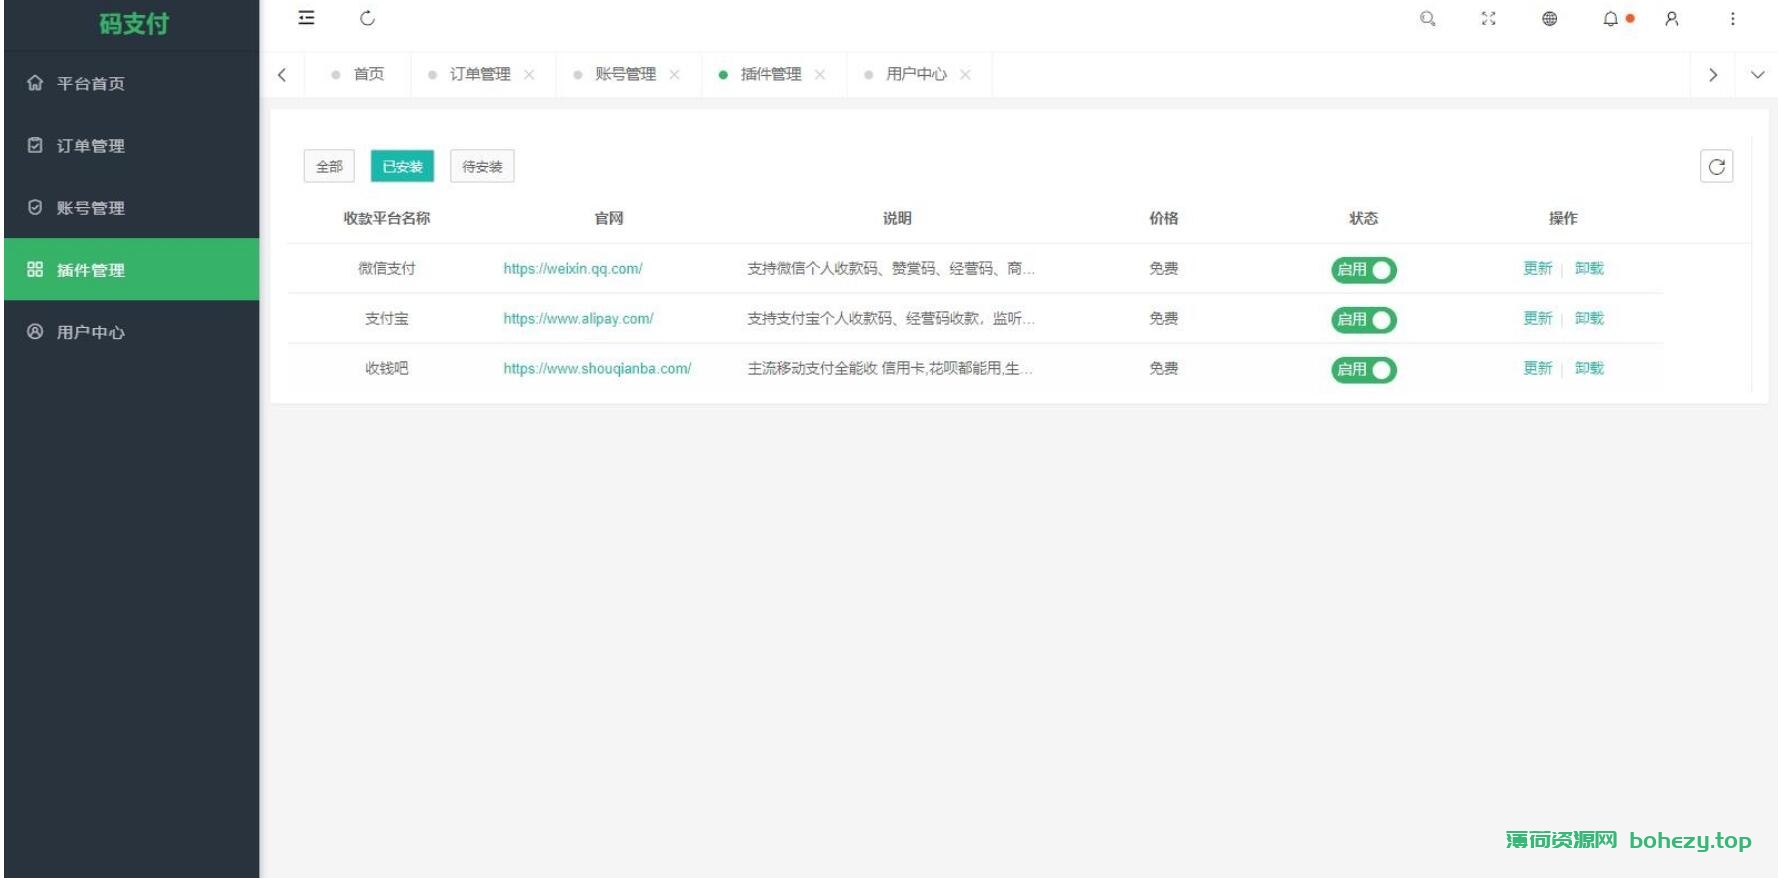Click the refresh icon in the top header
This screenshot has width=1778, height=878.
pos(367,18)
